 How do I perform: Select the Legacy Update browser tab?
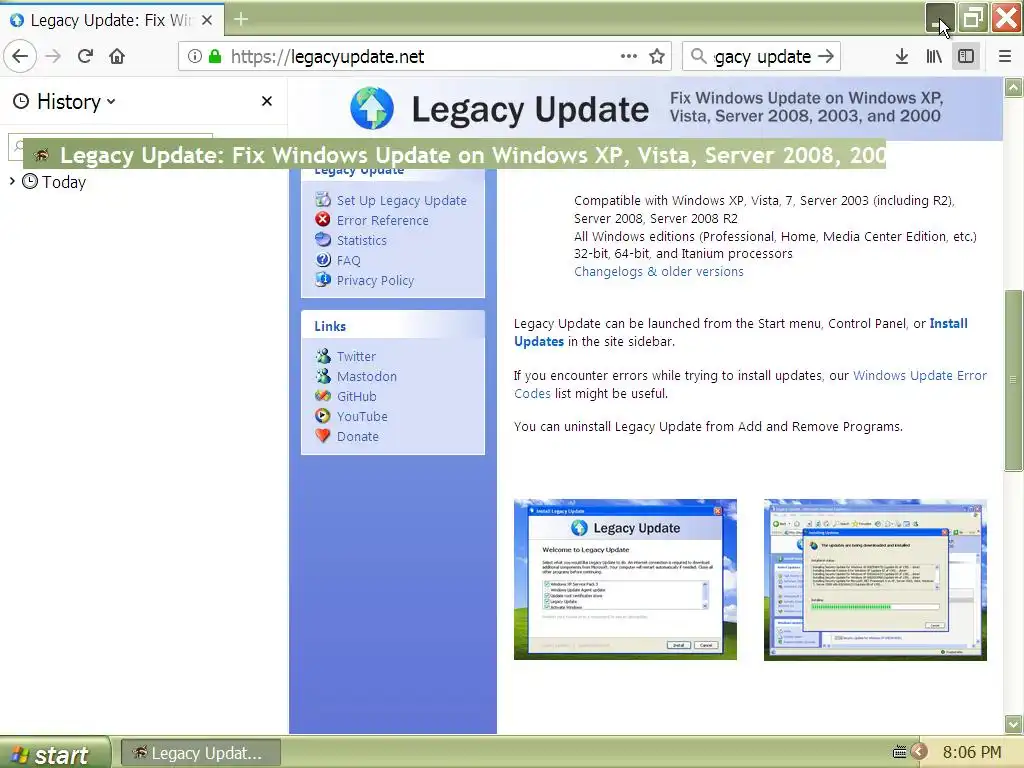112,20
